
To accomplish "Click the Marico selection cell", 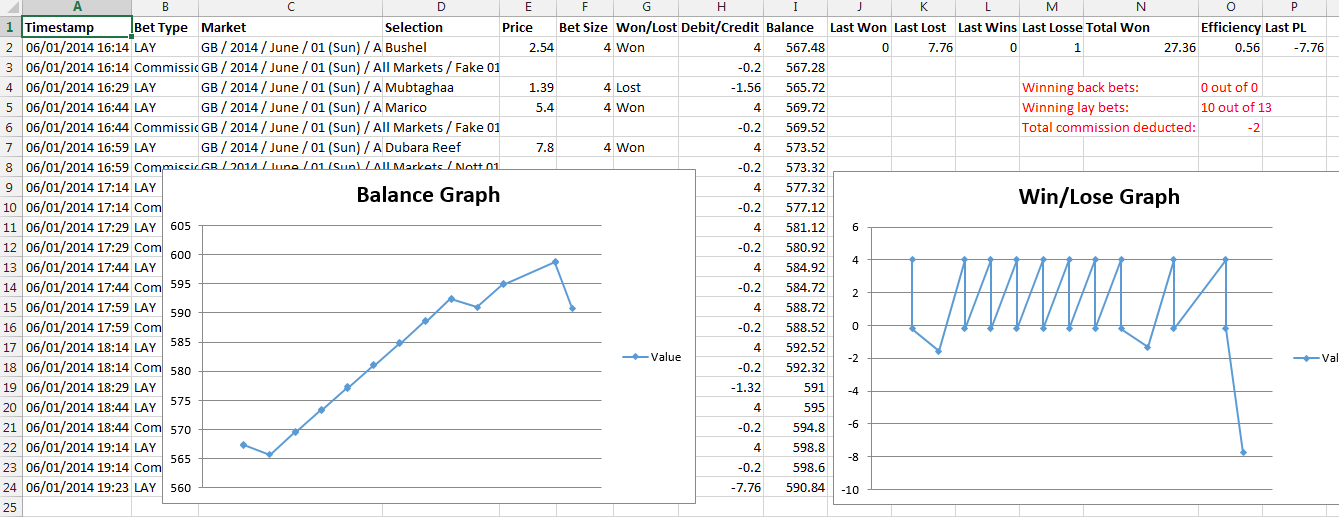I will 441,107.
